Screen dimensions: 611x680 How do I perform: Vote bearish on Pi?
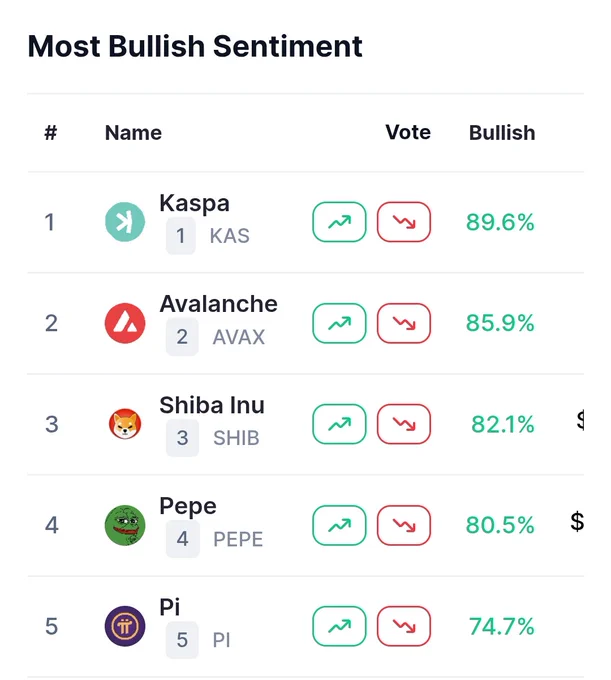pos(404,626)
